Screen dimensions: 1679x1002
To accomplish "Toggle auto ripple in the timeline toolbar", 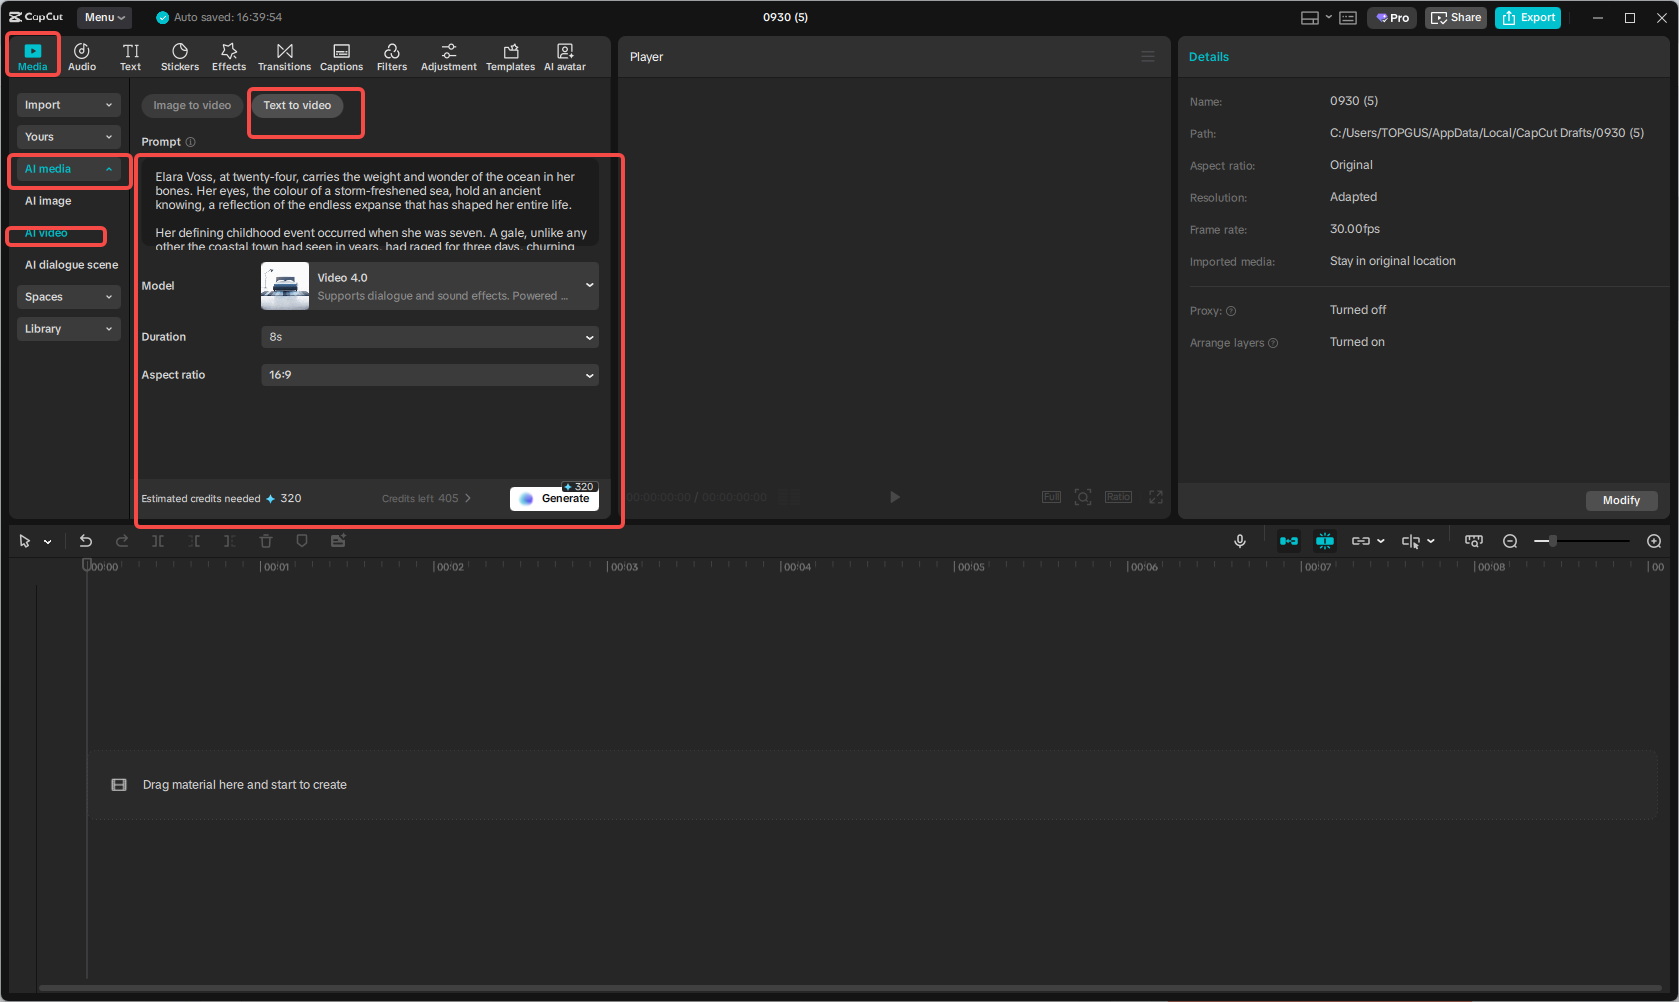I will coord(1289,541).
